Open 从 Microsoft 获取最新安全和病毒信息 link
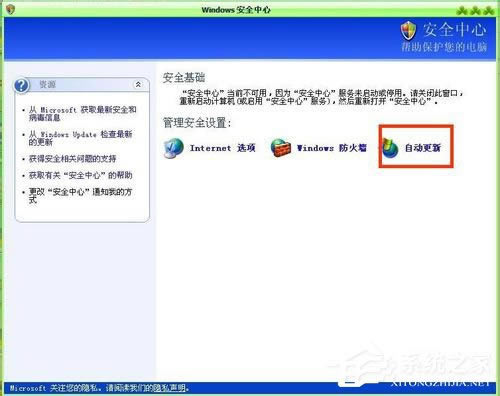This screenshot has height=396, width=500. [x=82, y=114]
